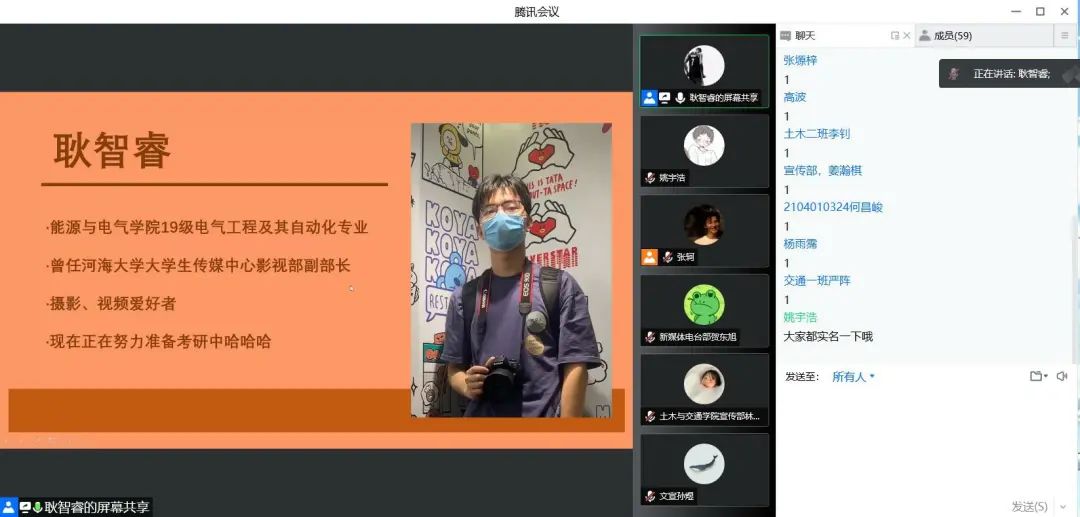Click the speaker icon in chat toolbar

click(x=1061, y=376)
